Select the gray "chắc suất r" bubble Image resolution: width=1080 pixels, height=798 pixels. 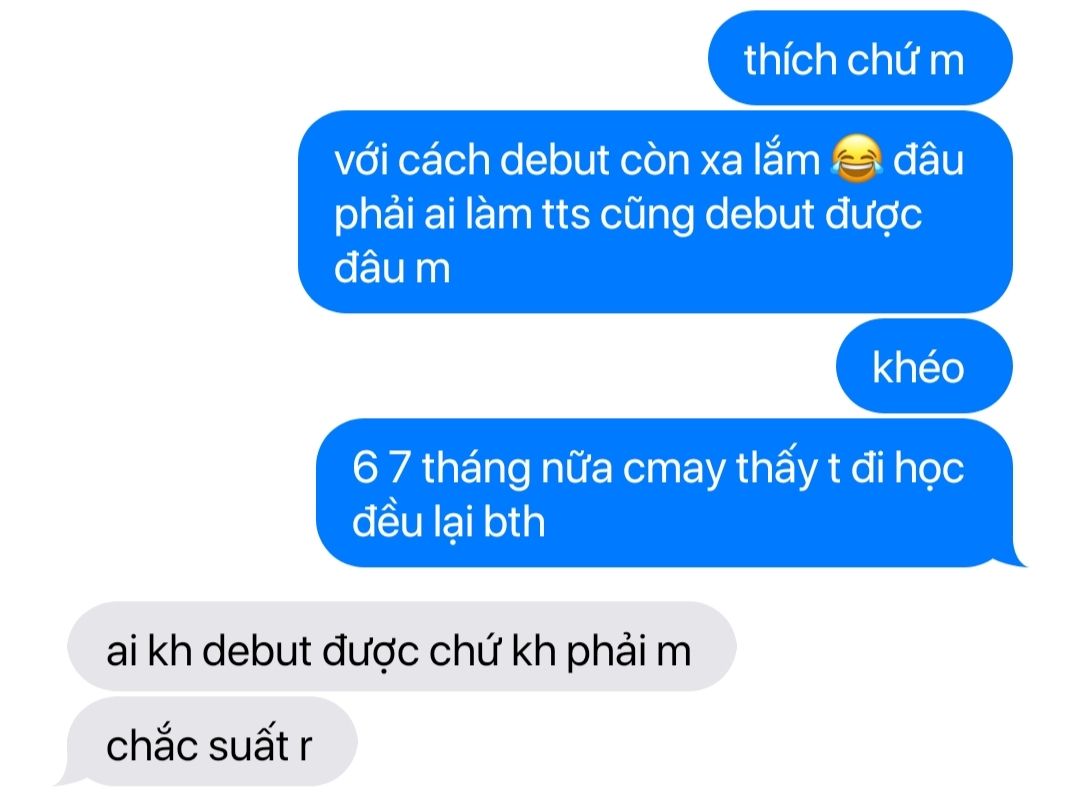click(209, 742)
